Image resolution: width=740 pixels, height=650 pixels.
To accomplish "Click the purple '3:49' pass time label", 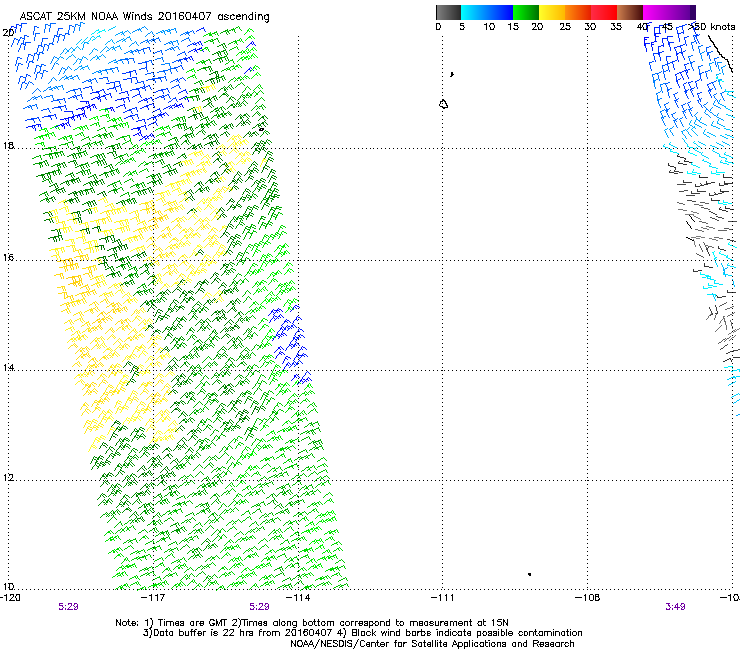I will tap(675, 607).
